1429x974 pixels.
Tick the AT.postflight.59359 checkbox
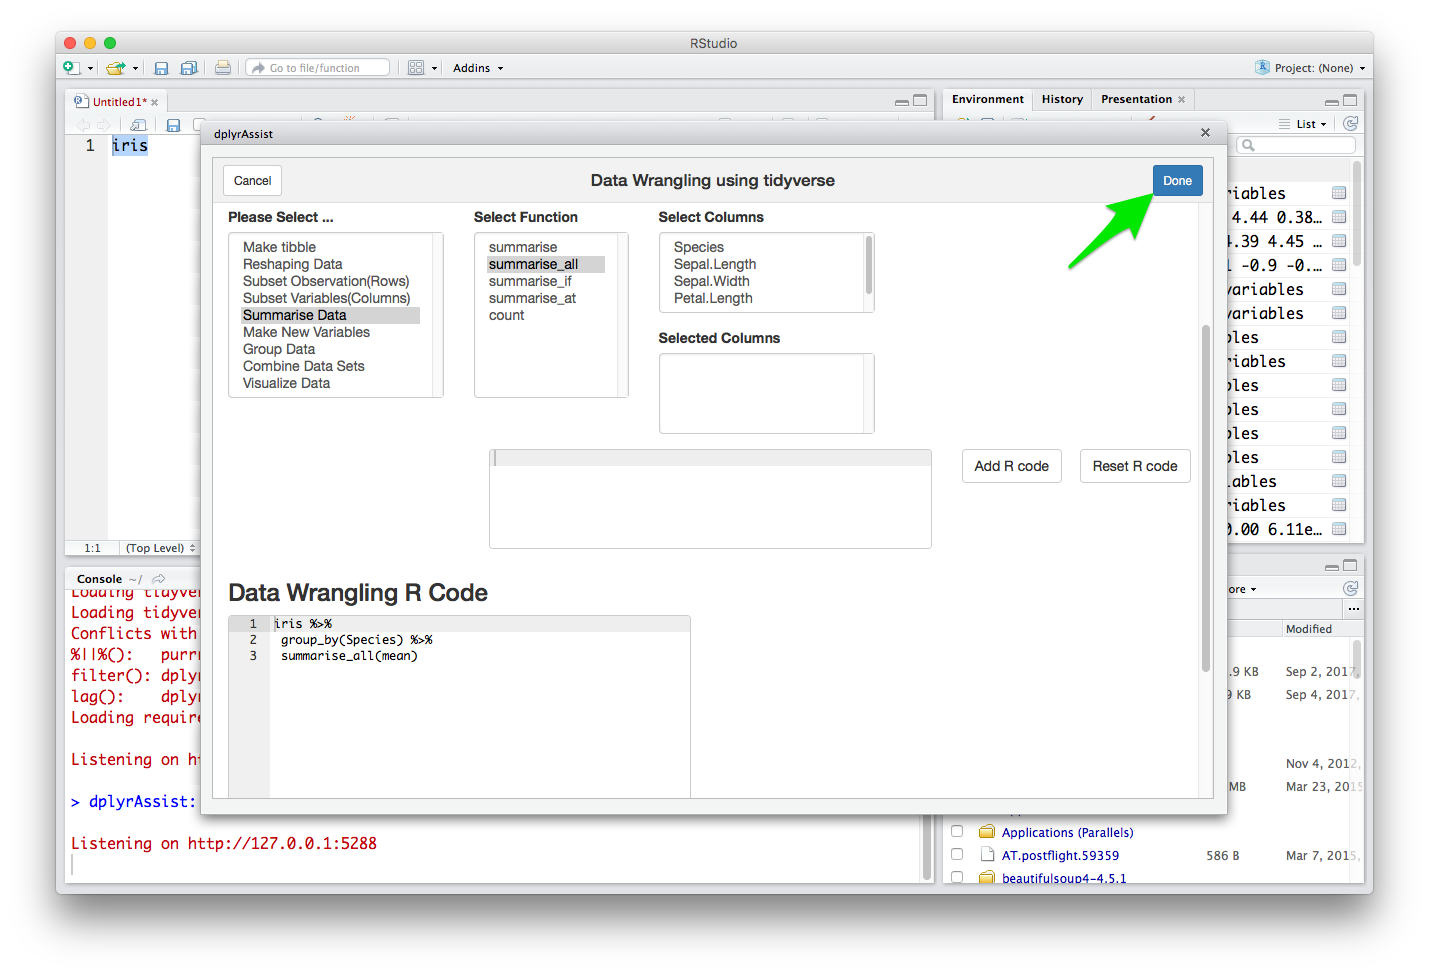click(x=957, y=854)
